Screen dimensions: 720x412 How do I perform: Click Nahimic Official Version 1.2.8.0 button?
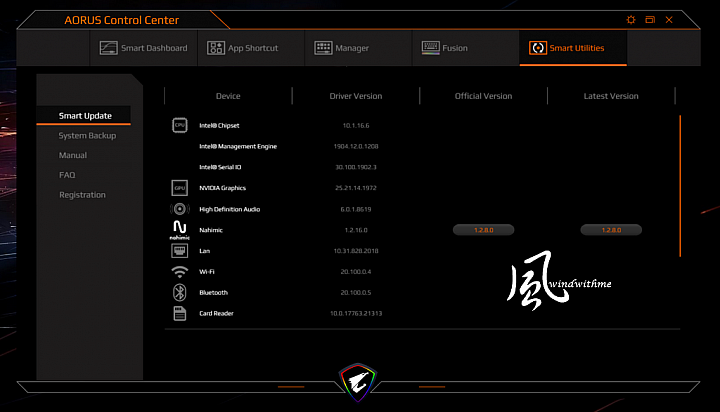(484, 230)
